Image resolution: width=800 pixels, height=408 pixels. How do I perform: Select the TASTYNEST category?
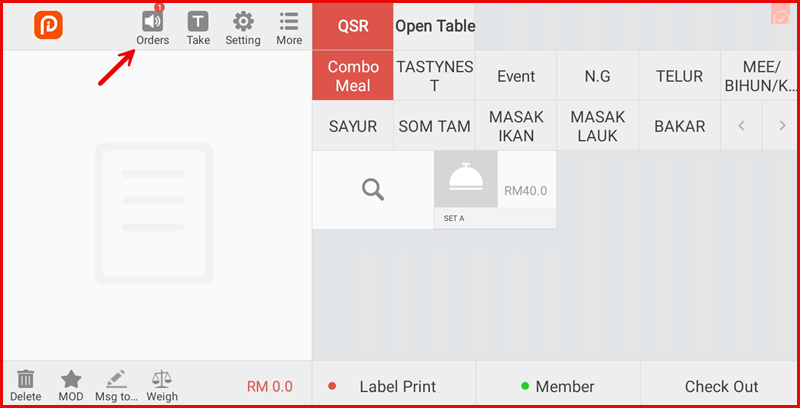[x=435, y=75]
